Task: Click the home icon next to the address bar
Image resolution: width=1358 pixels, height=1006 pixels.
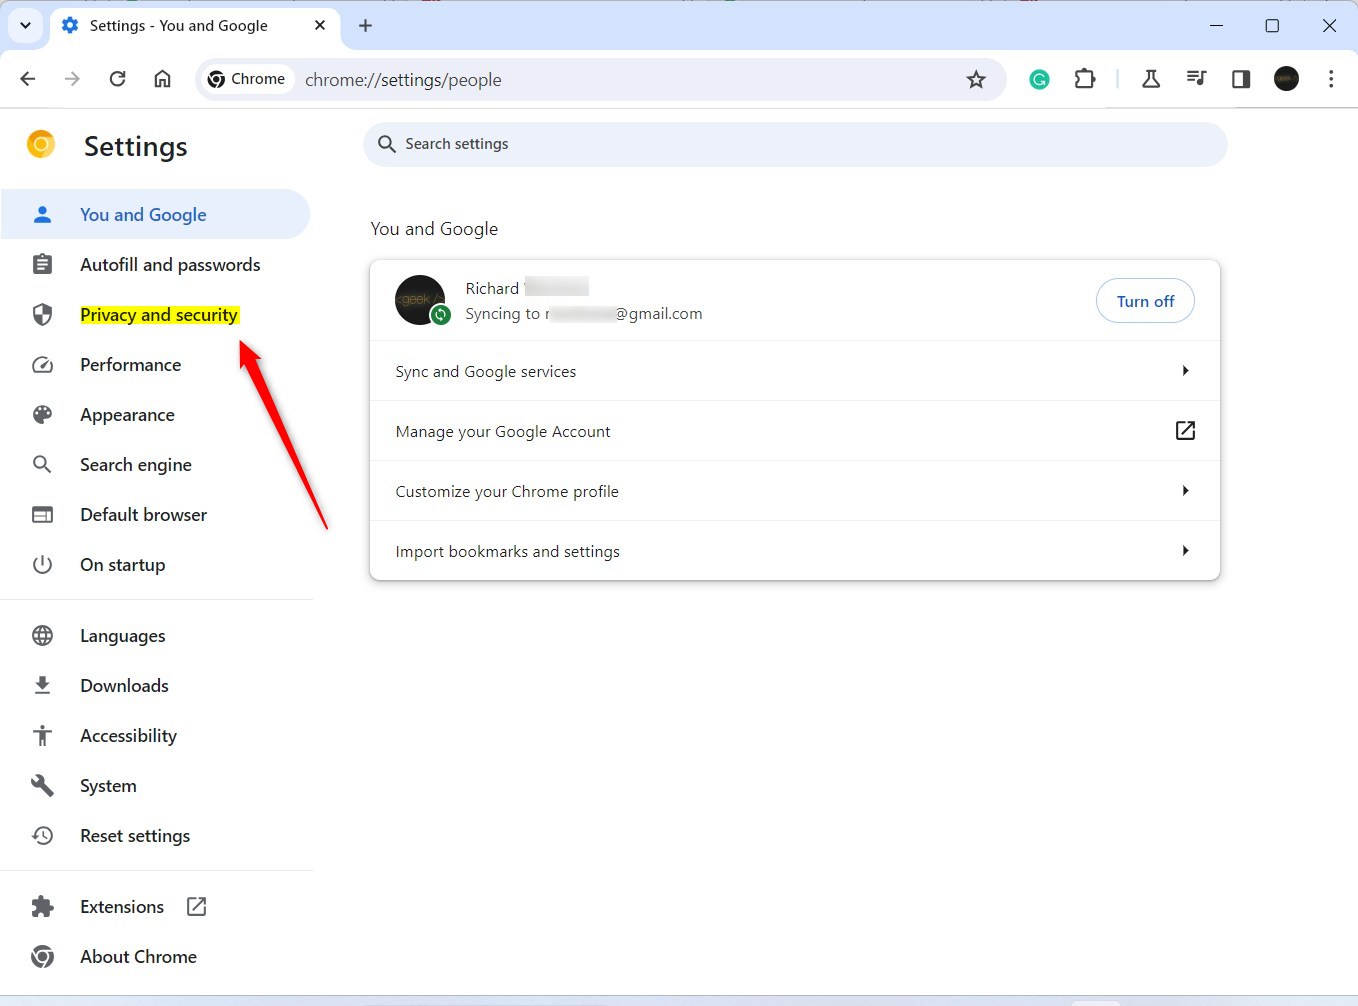Action: [162, 78]
